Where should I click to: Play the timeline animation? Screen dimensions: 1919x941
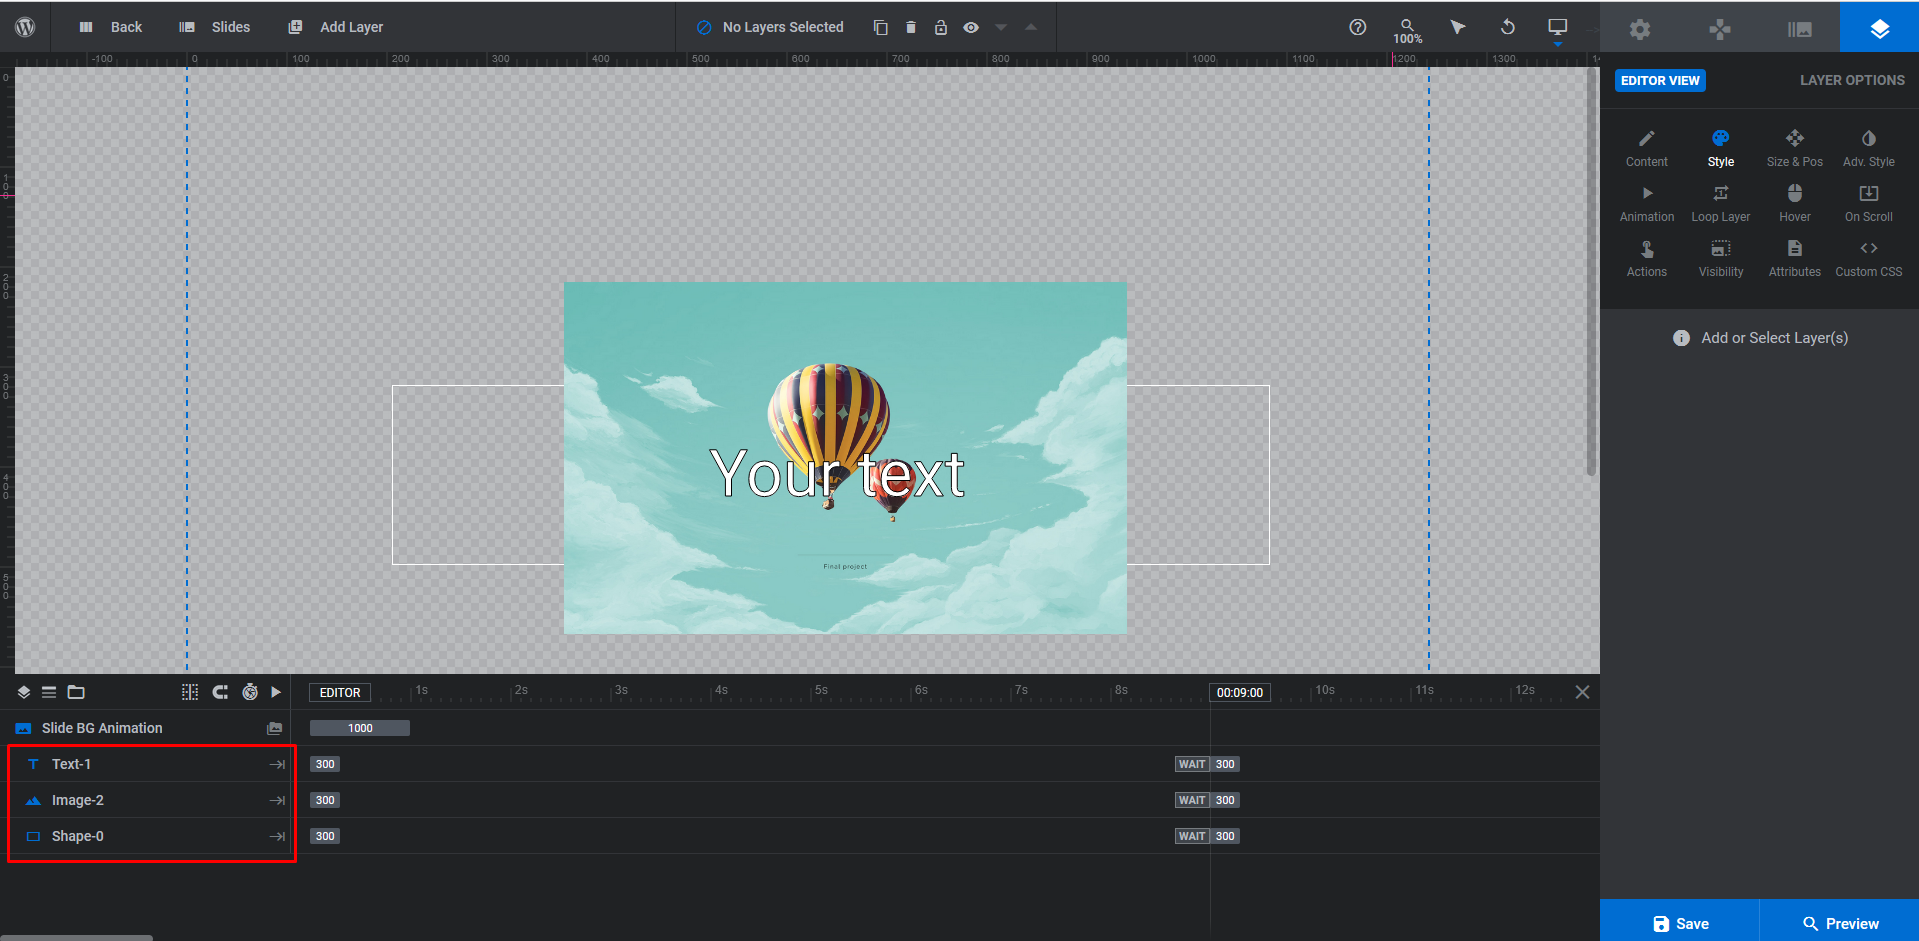pos(276,692)
